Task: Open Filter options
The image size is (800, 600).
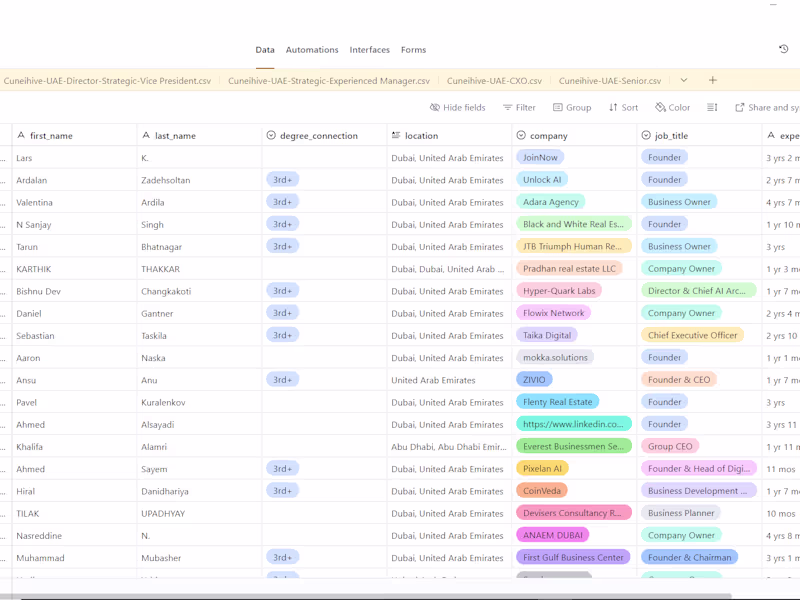Action: point(519,107)
